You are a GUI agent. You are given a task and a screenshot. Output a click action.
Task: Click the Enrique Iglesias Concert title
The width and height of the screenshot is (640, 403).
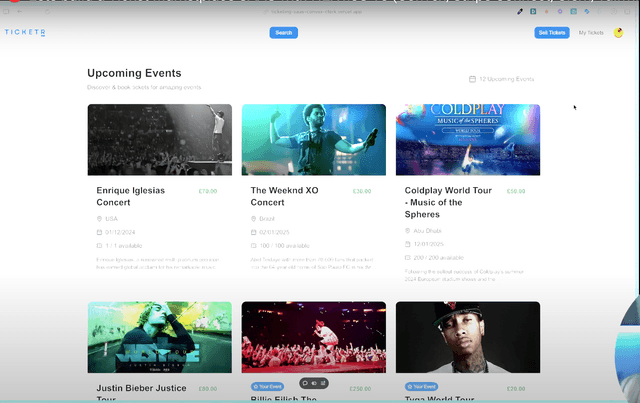click(x=131, y=196)
